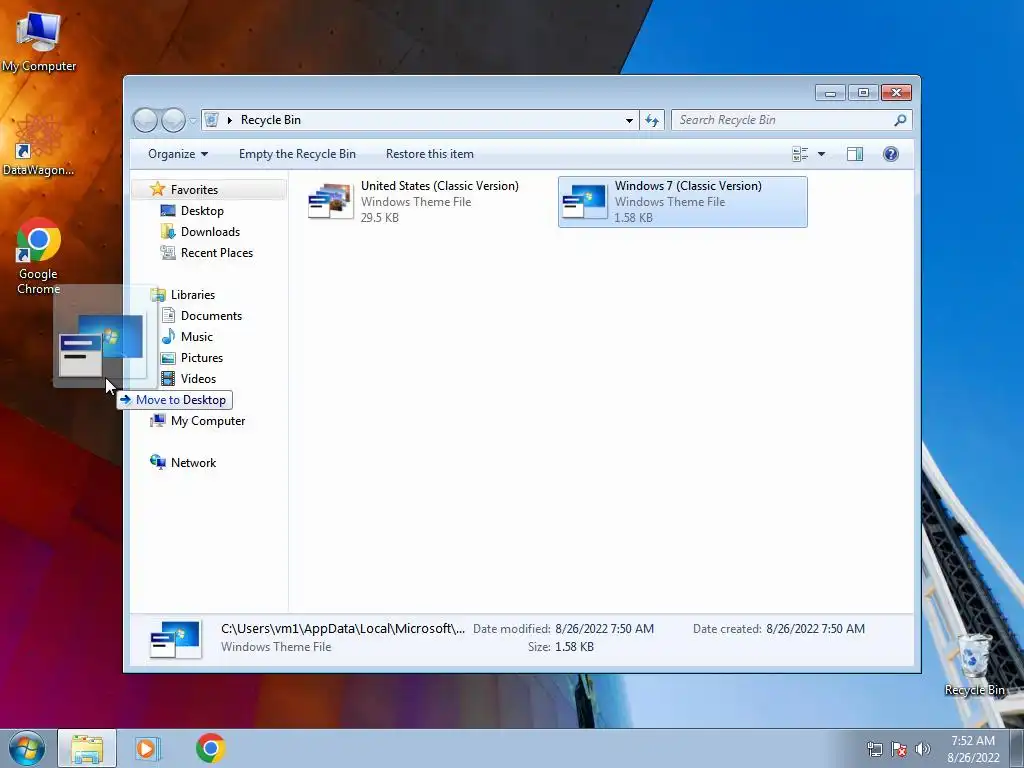The width and height of the screenshot is (1024, 768).
Task: Select My Computer in navigation pane
Action: (x=208, y=421)
